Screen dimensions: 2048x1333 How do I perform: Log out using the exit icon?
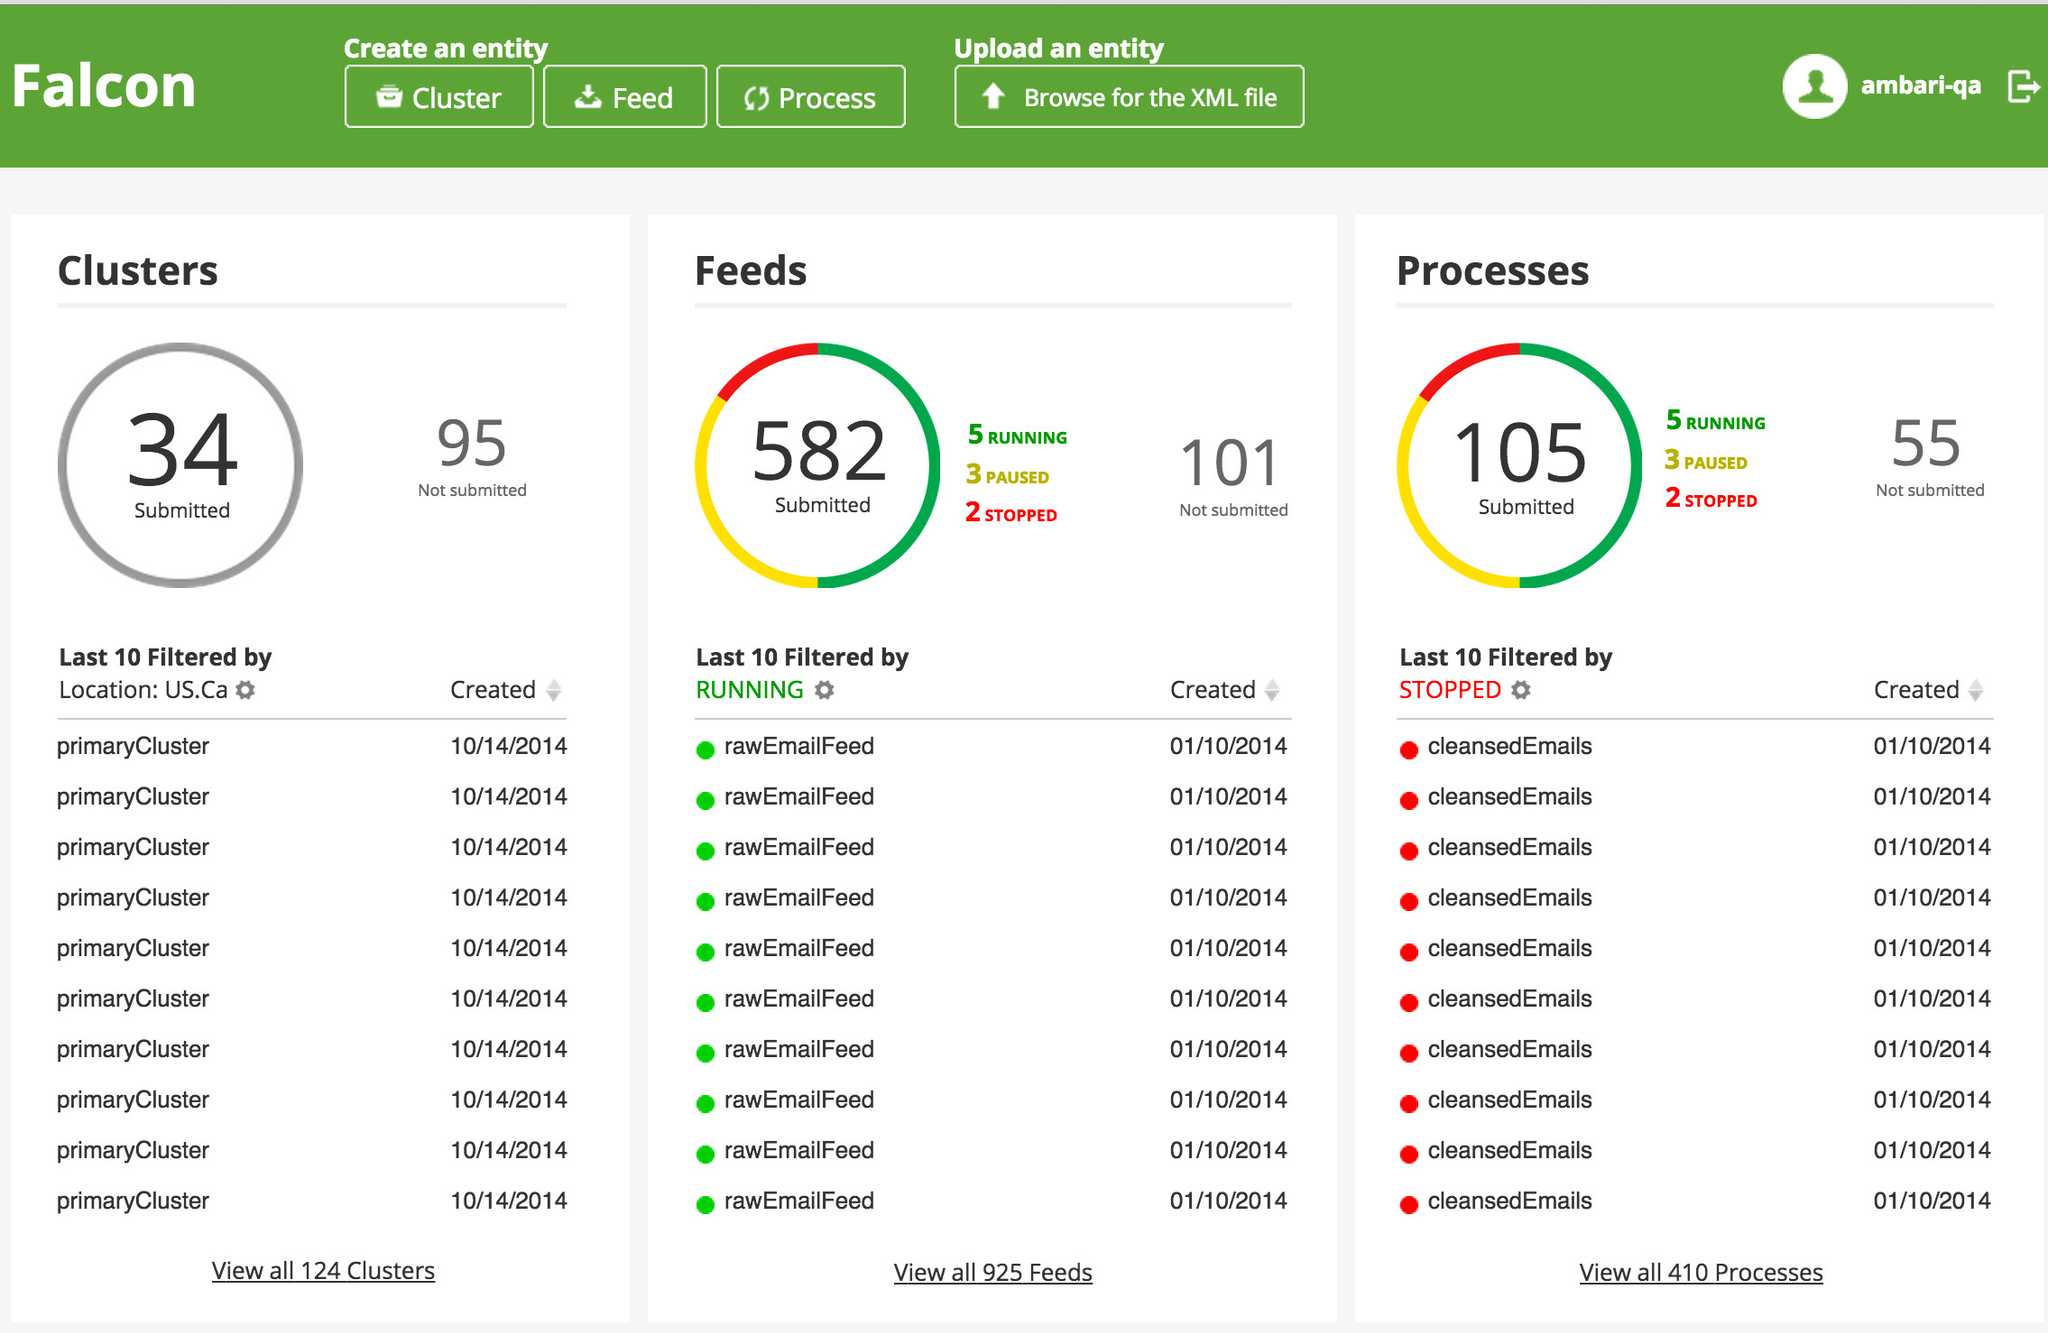point(2024,86)
